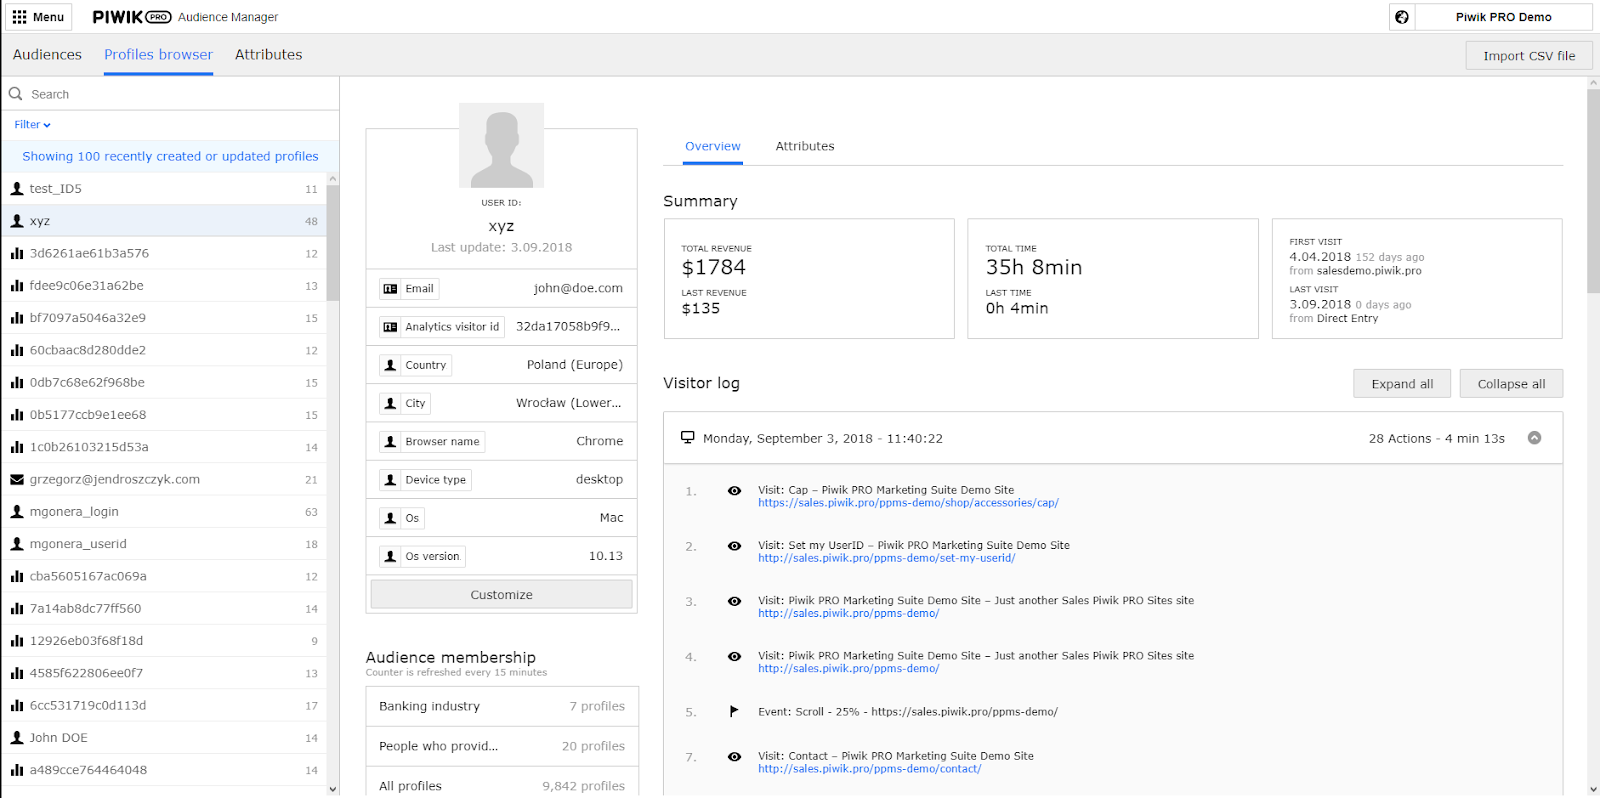Image resolution: width=1600 pixels, height=798 pixels.
Task: Click the Customize button
Action: [x=501, y=595]
